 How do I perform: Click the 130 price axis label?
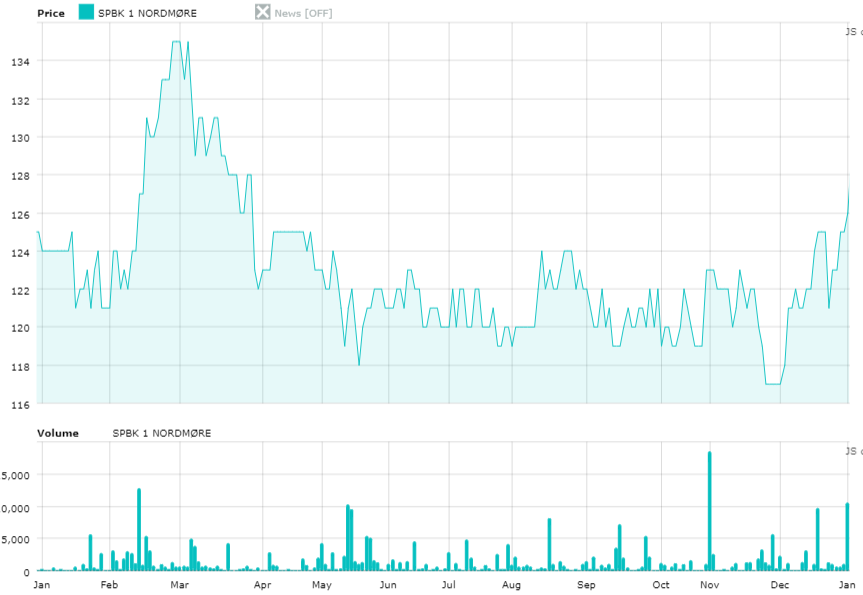coord(20,138)
